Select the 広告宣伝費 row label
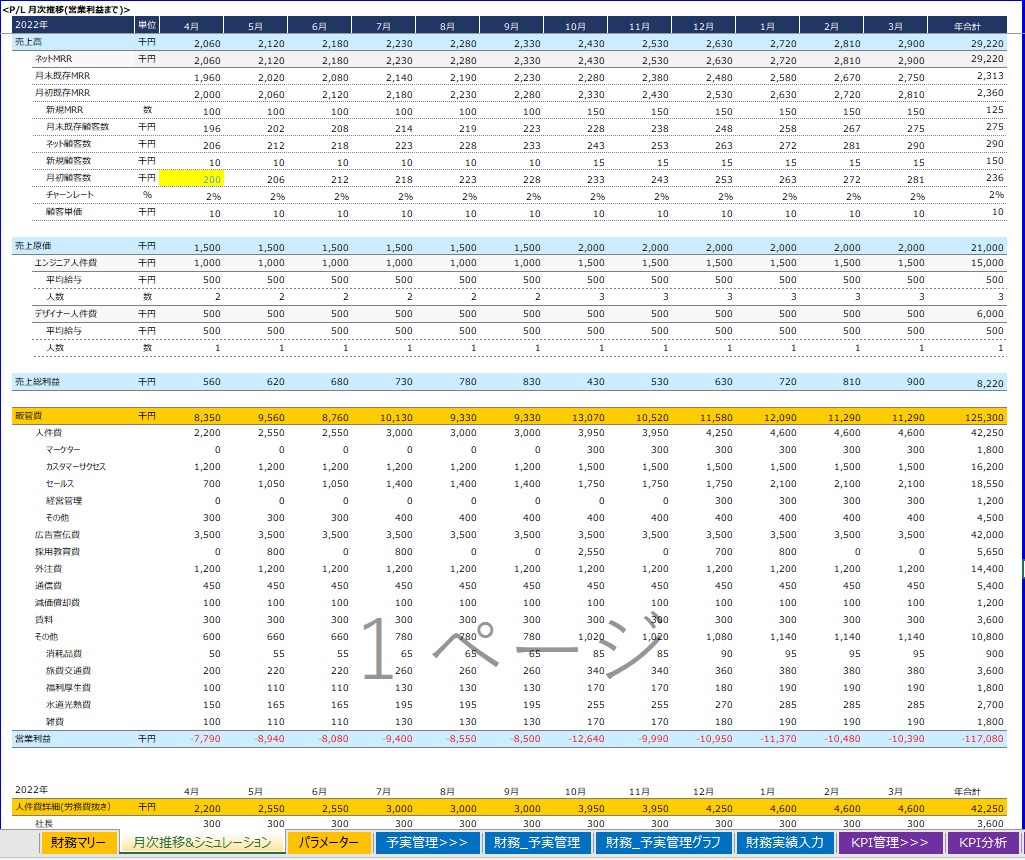The image size is (1025, 860). [x=58, y=535]
